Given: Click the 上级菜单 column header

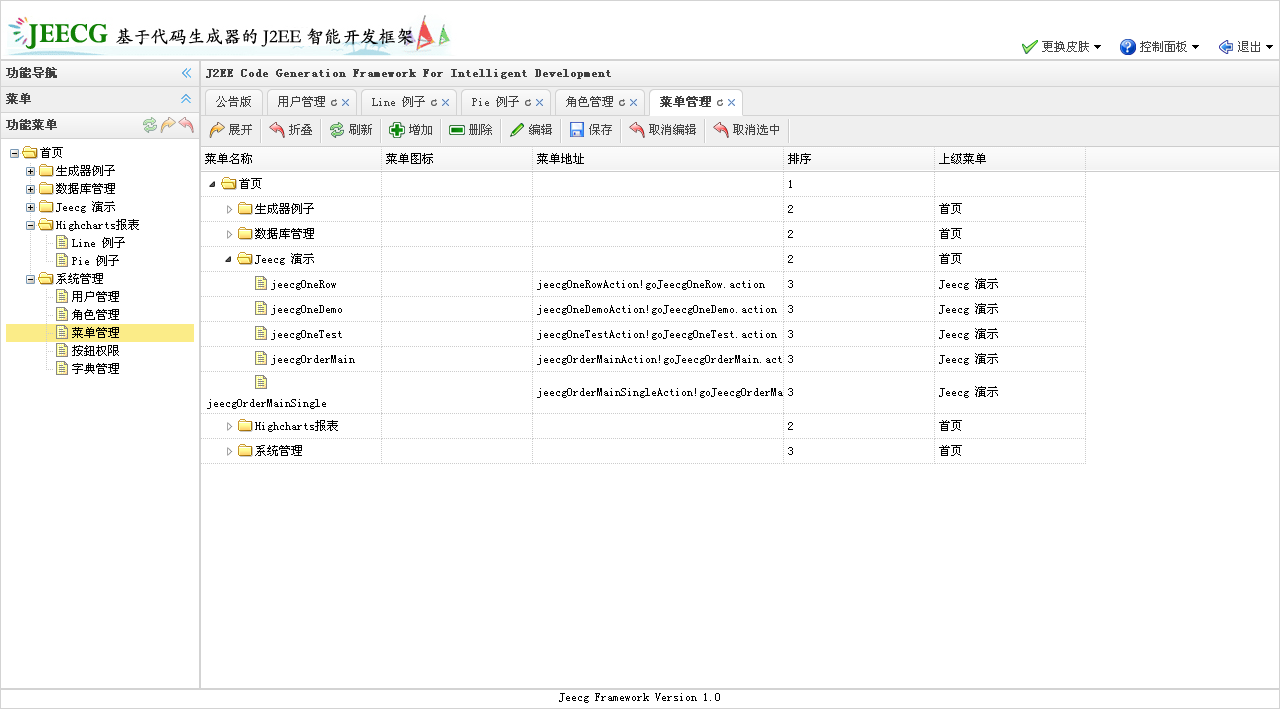Looking at the screenshot, I should pyautogui.click(x=1010, y=159).
